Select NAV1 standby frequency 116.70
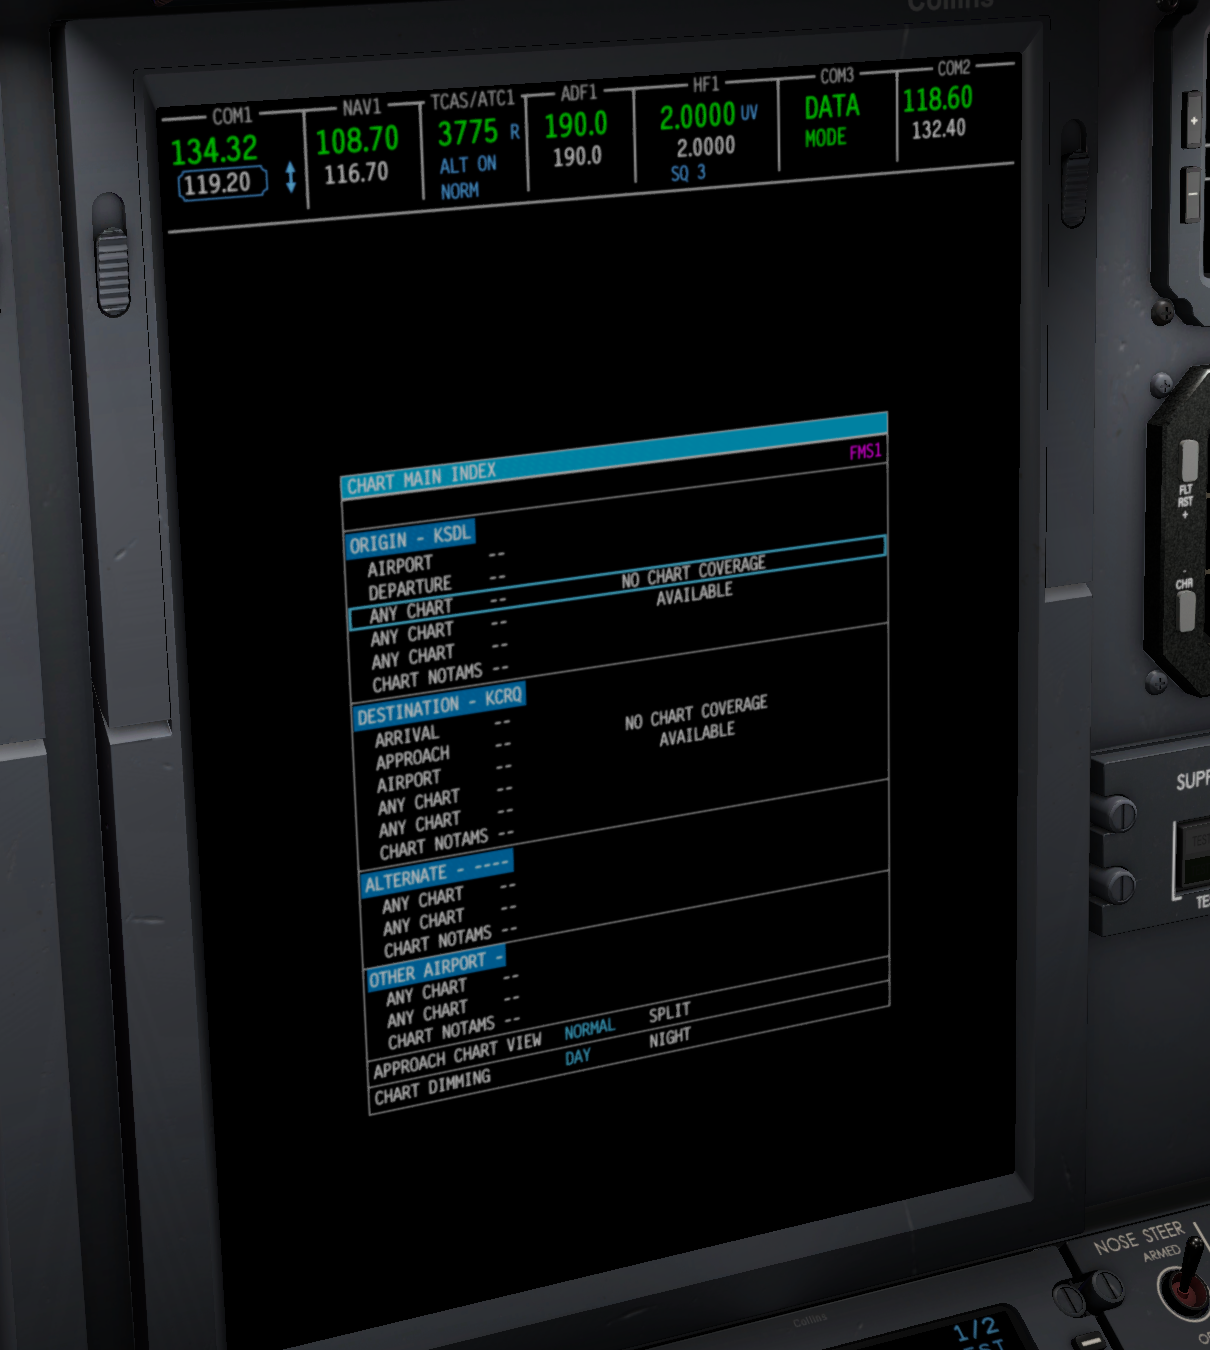This screenshot has width=1210, height=1350. coord(356,173)
